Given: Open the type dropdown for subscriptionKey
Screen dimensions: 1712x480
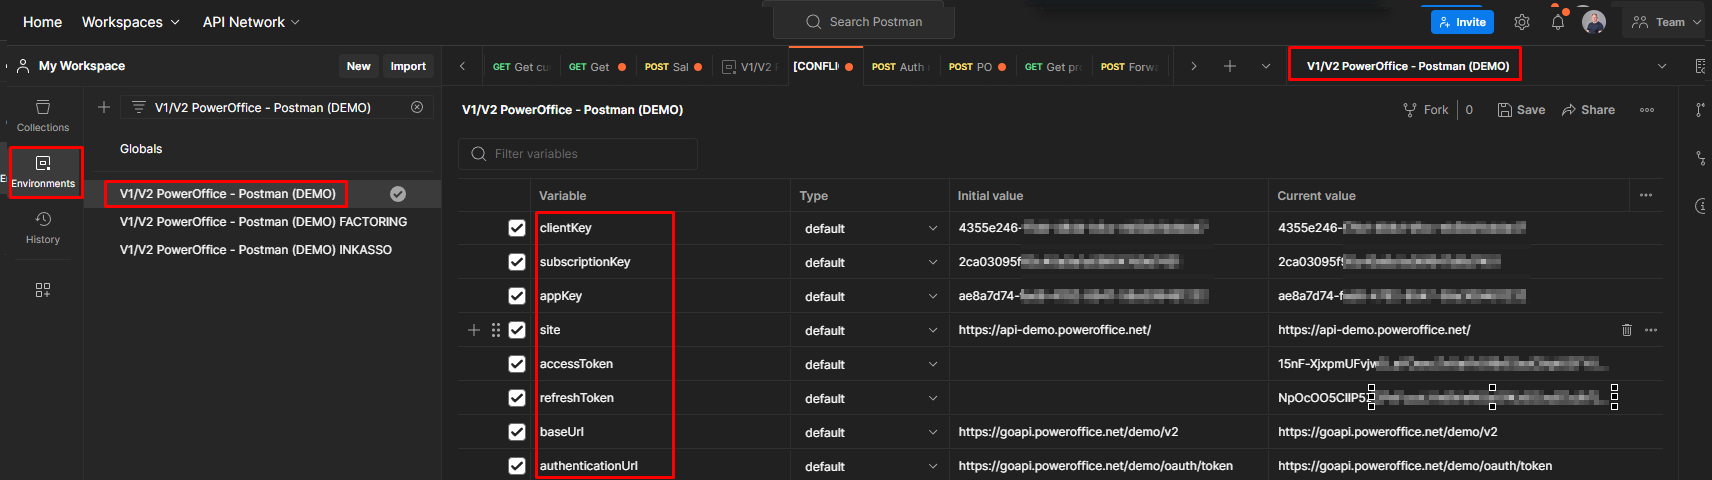Looking at the screenshot, I should click(932, 262).
